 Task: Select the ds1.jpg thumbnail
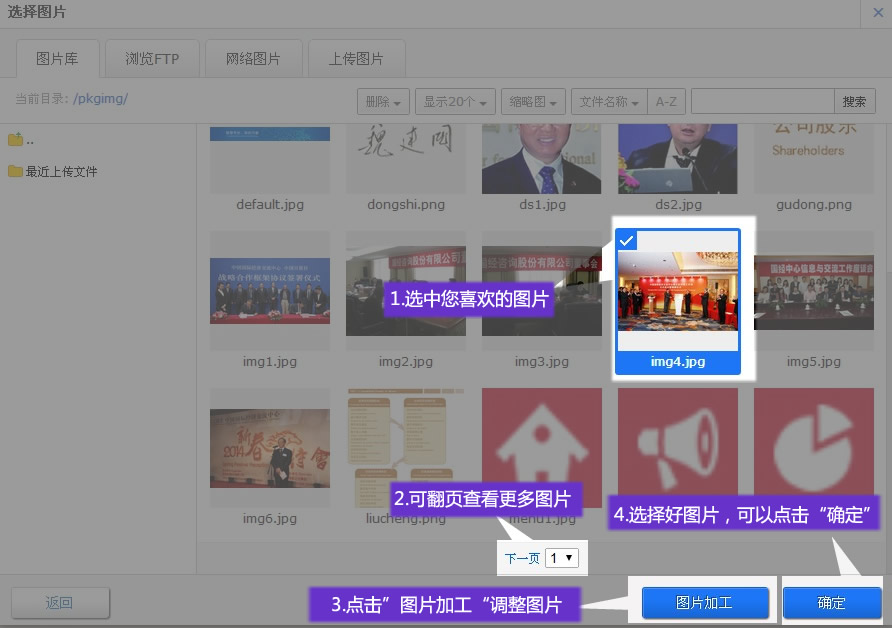coord(542,160)
